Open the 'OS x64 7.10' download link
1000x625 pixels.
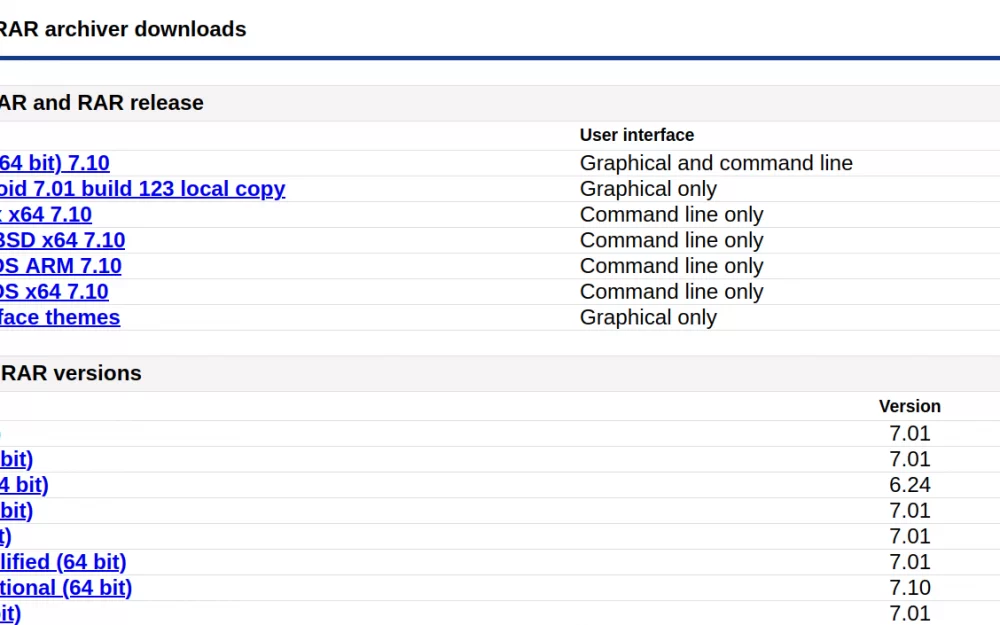(54, 291)
